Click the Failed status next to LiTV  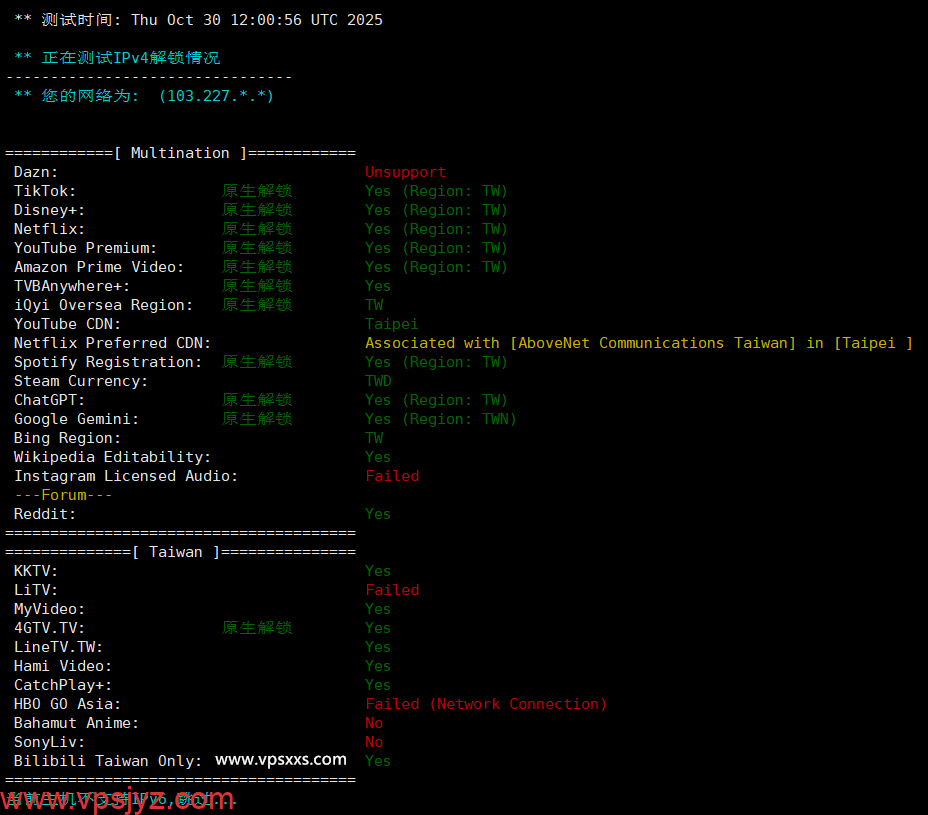[392, 590]
